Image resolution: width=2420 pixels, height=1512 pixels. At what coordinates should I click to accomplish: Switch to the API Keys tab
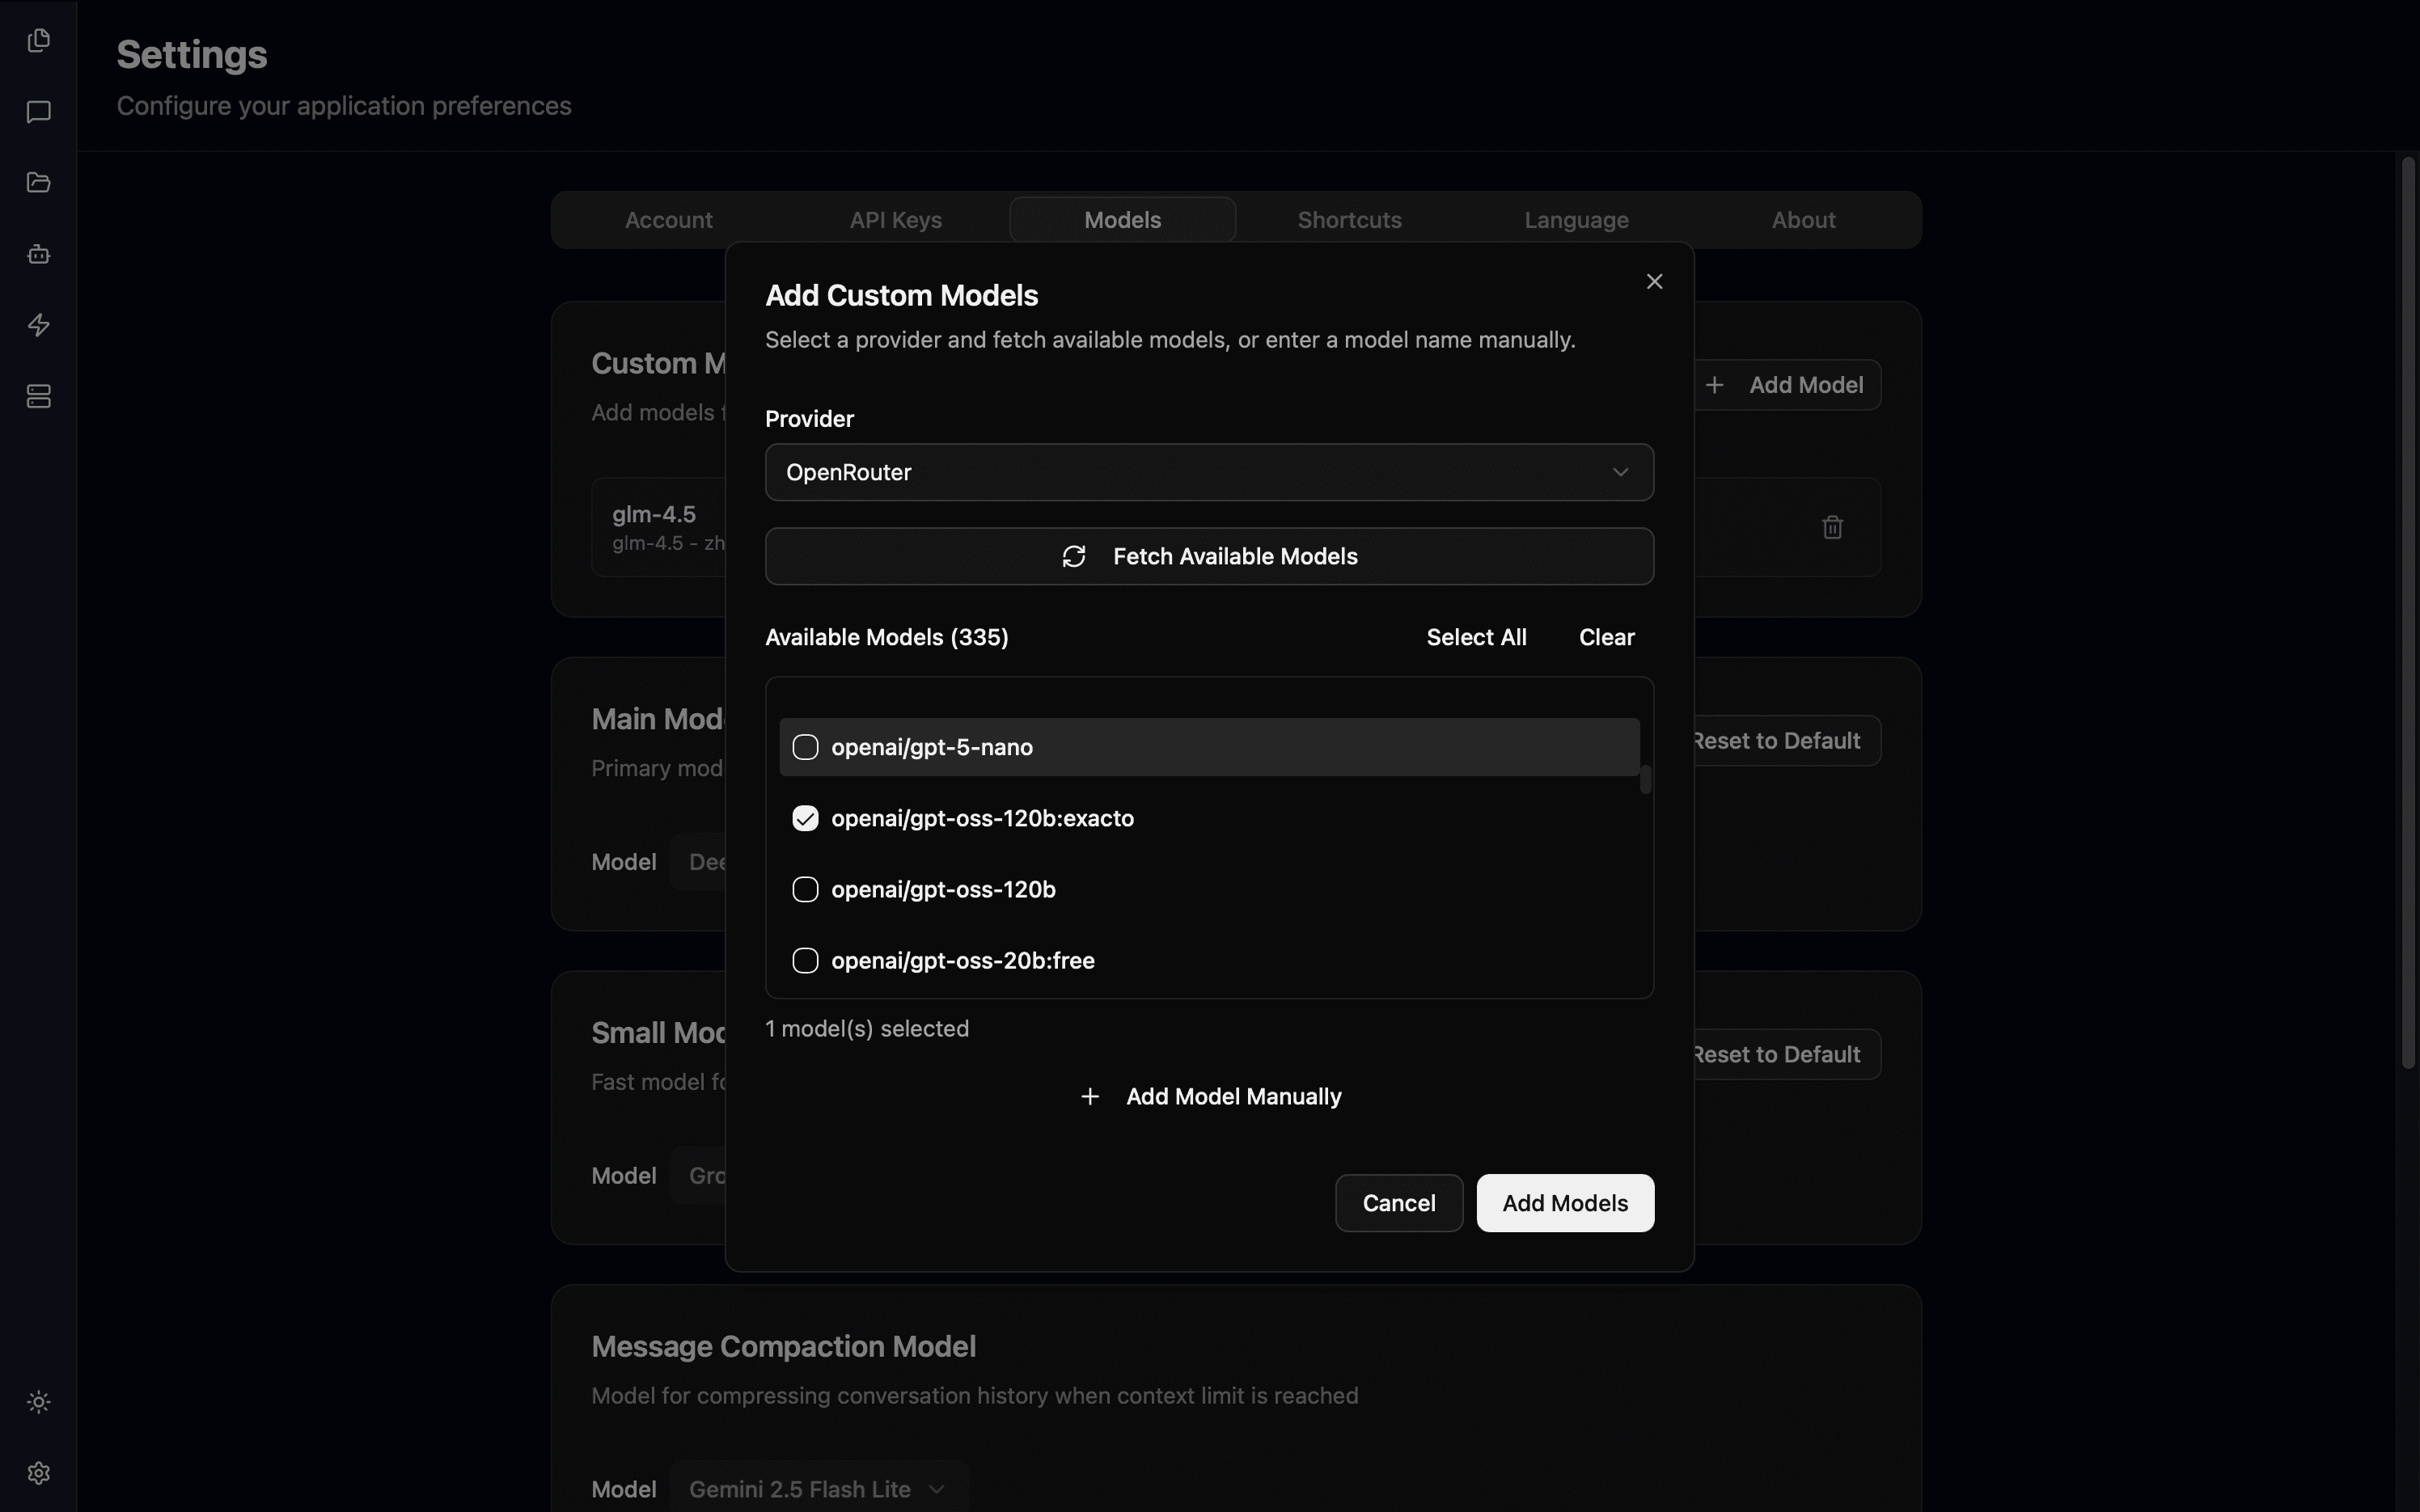(x=895, y=220)
